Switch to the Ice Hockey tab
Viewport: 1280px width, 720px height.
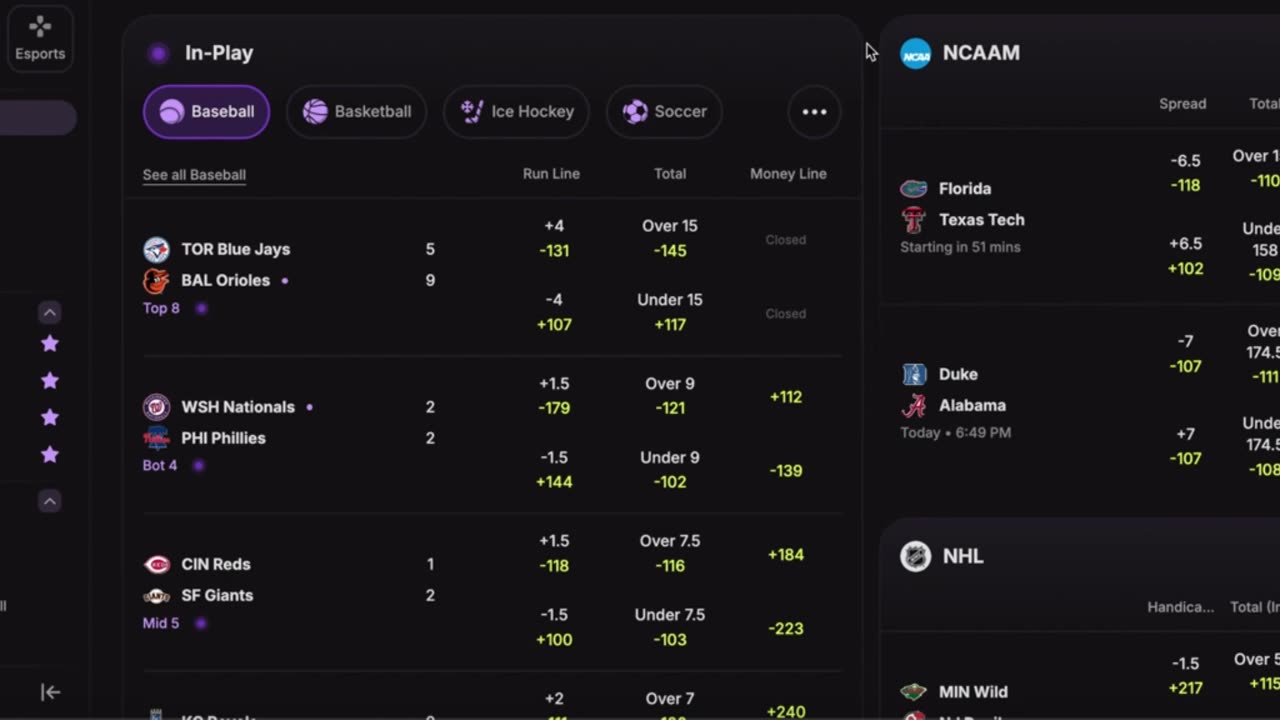click(x=516, y=112)
